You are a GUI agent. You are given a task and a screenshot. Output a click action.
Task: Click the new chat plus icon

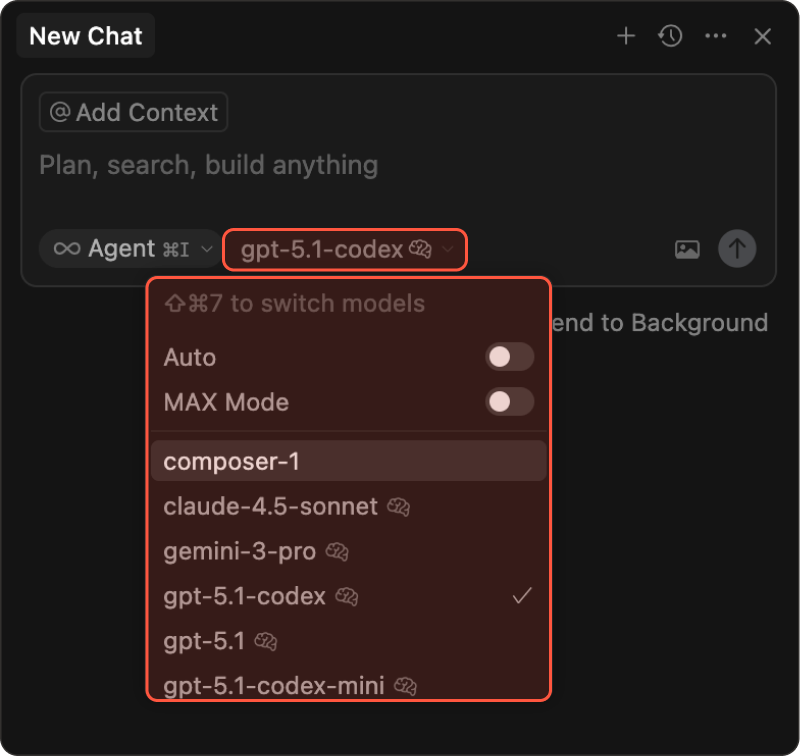tap(626, 37)
